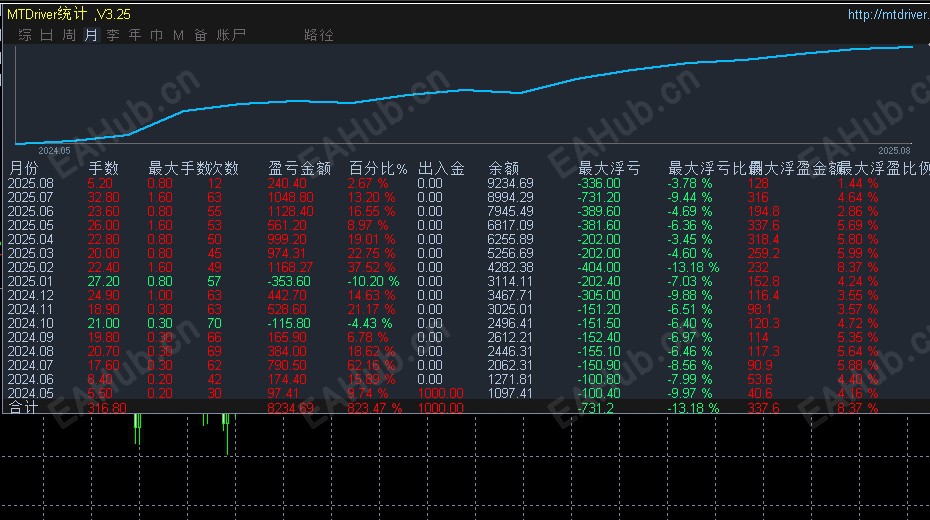Click lots value 27.20
The image size is (930, 520).
pyautogui.click(x=103, y=282)
